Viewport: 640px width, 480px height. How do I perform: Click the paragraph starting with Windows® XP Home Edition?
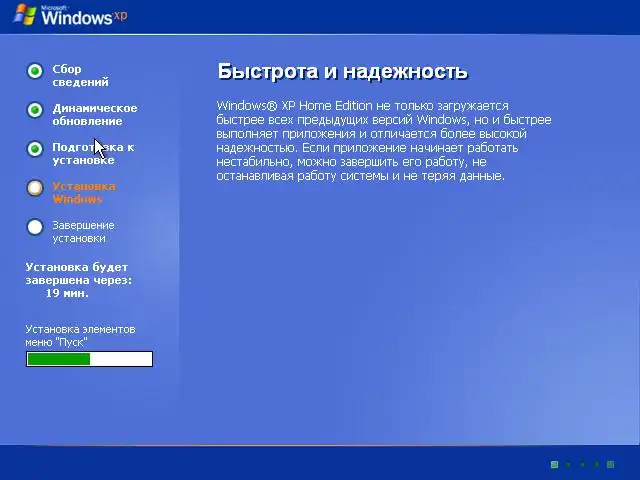tap(384, 141)
